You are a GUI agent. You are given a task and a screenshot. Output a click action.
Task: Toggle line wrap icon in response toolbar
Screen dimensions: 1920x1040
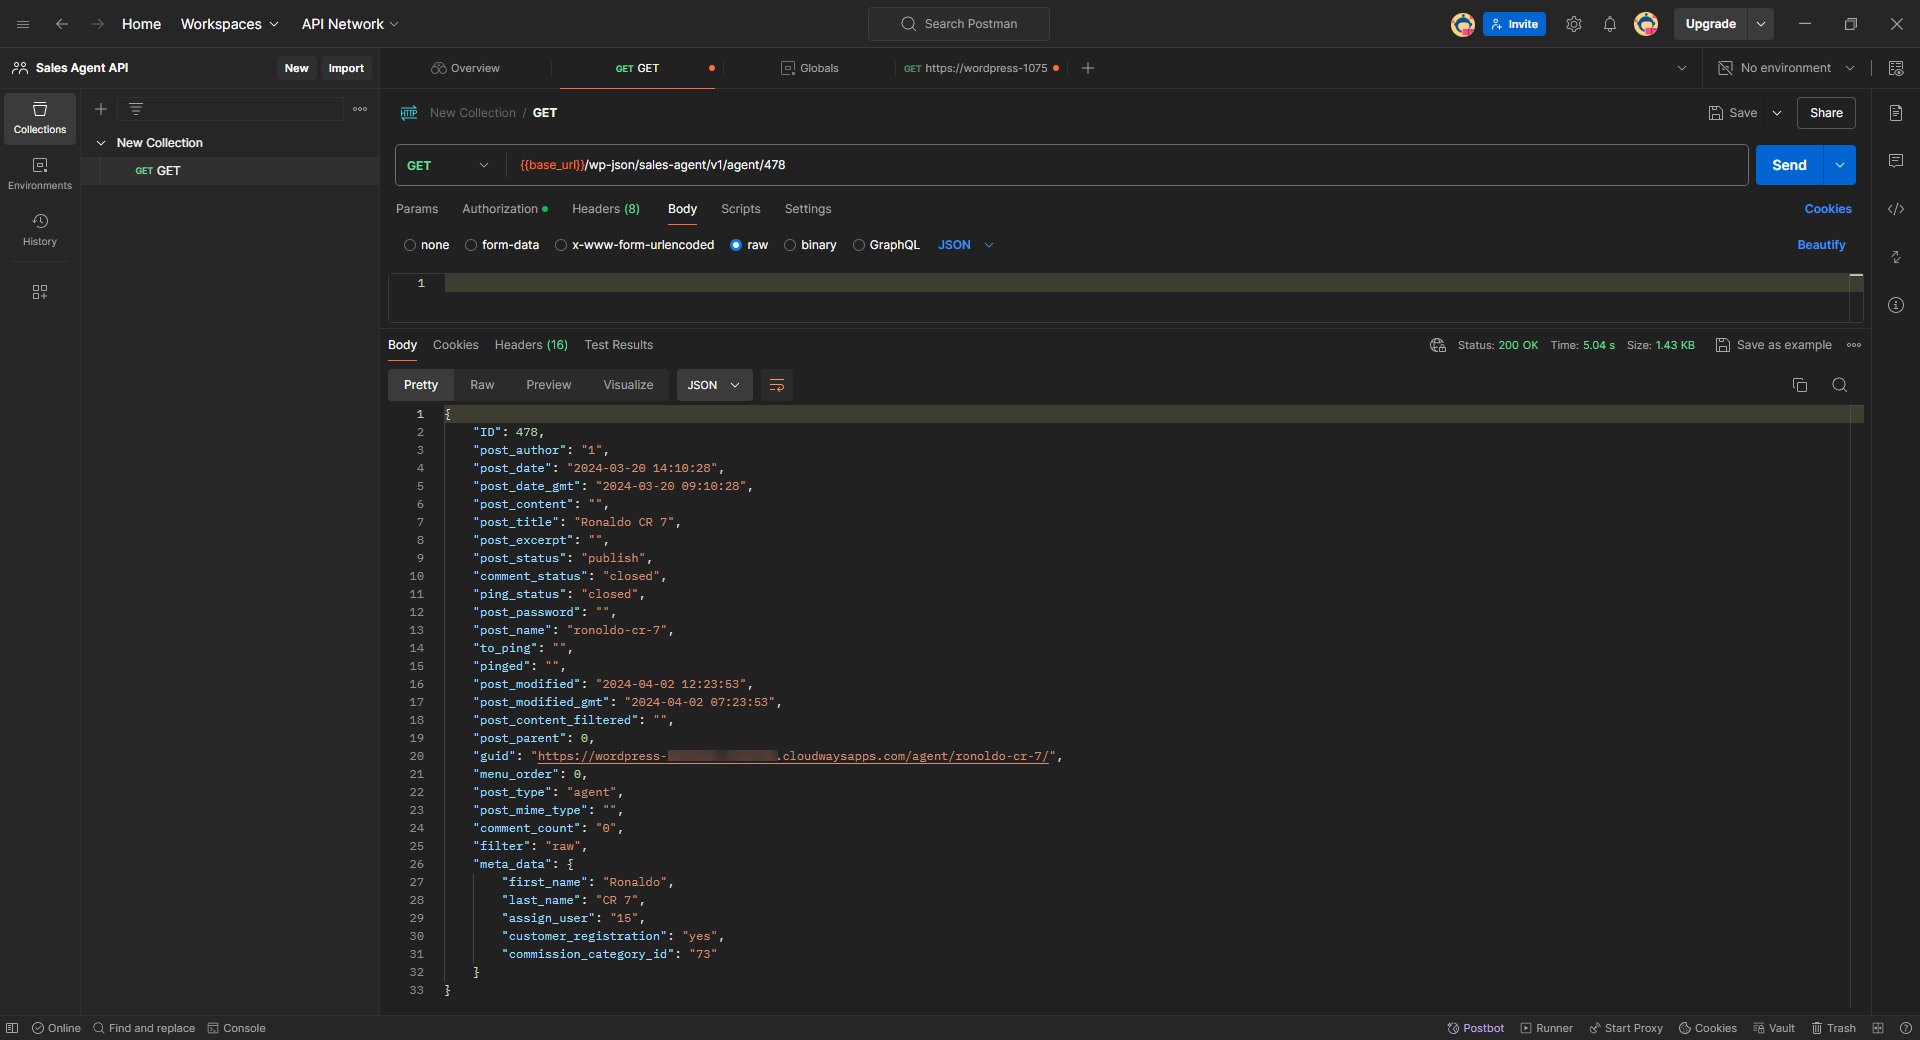click(777, 385)
